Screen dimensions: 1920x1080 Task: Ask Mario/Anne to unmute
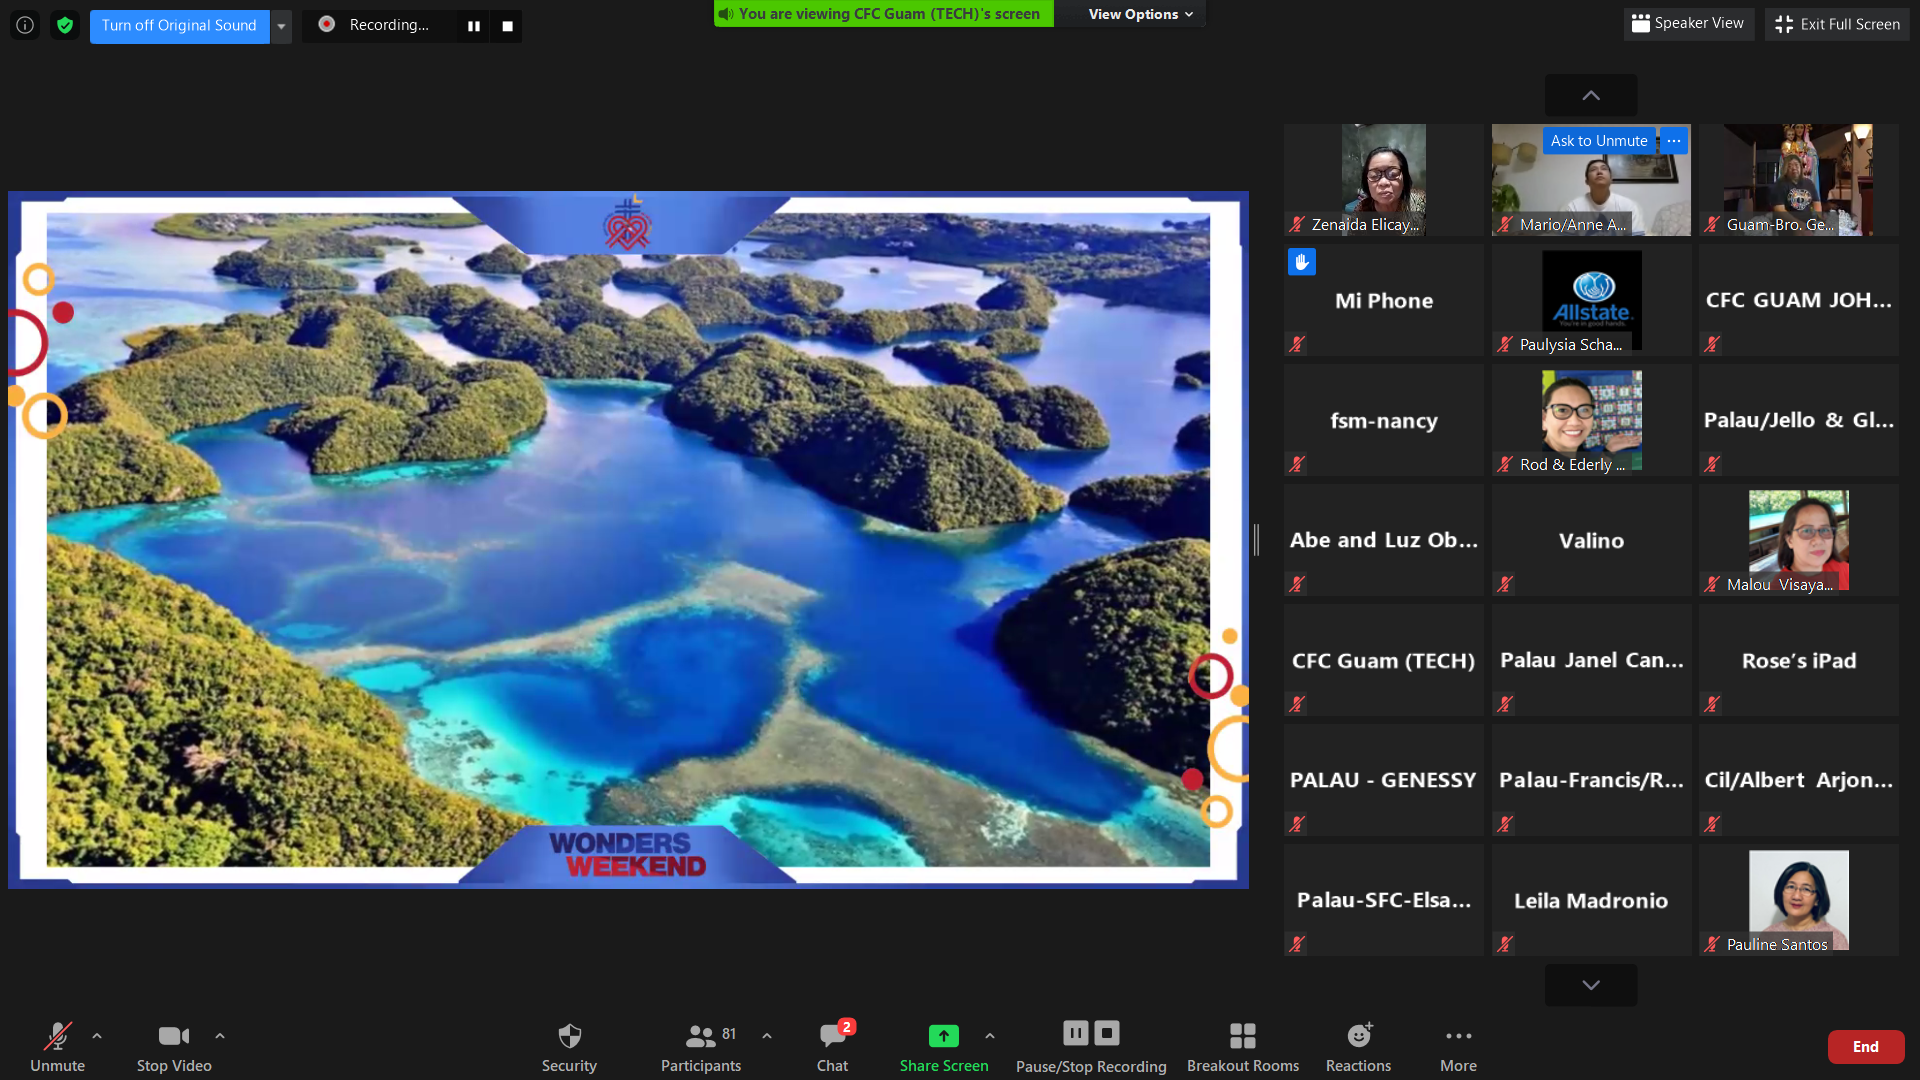[x=1599, y=141]
